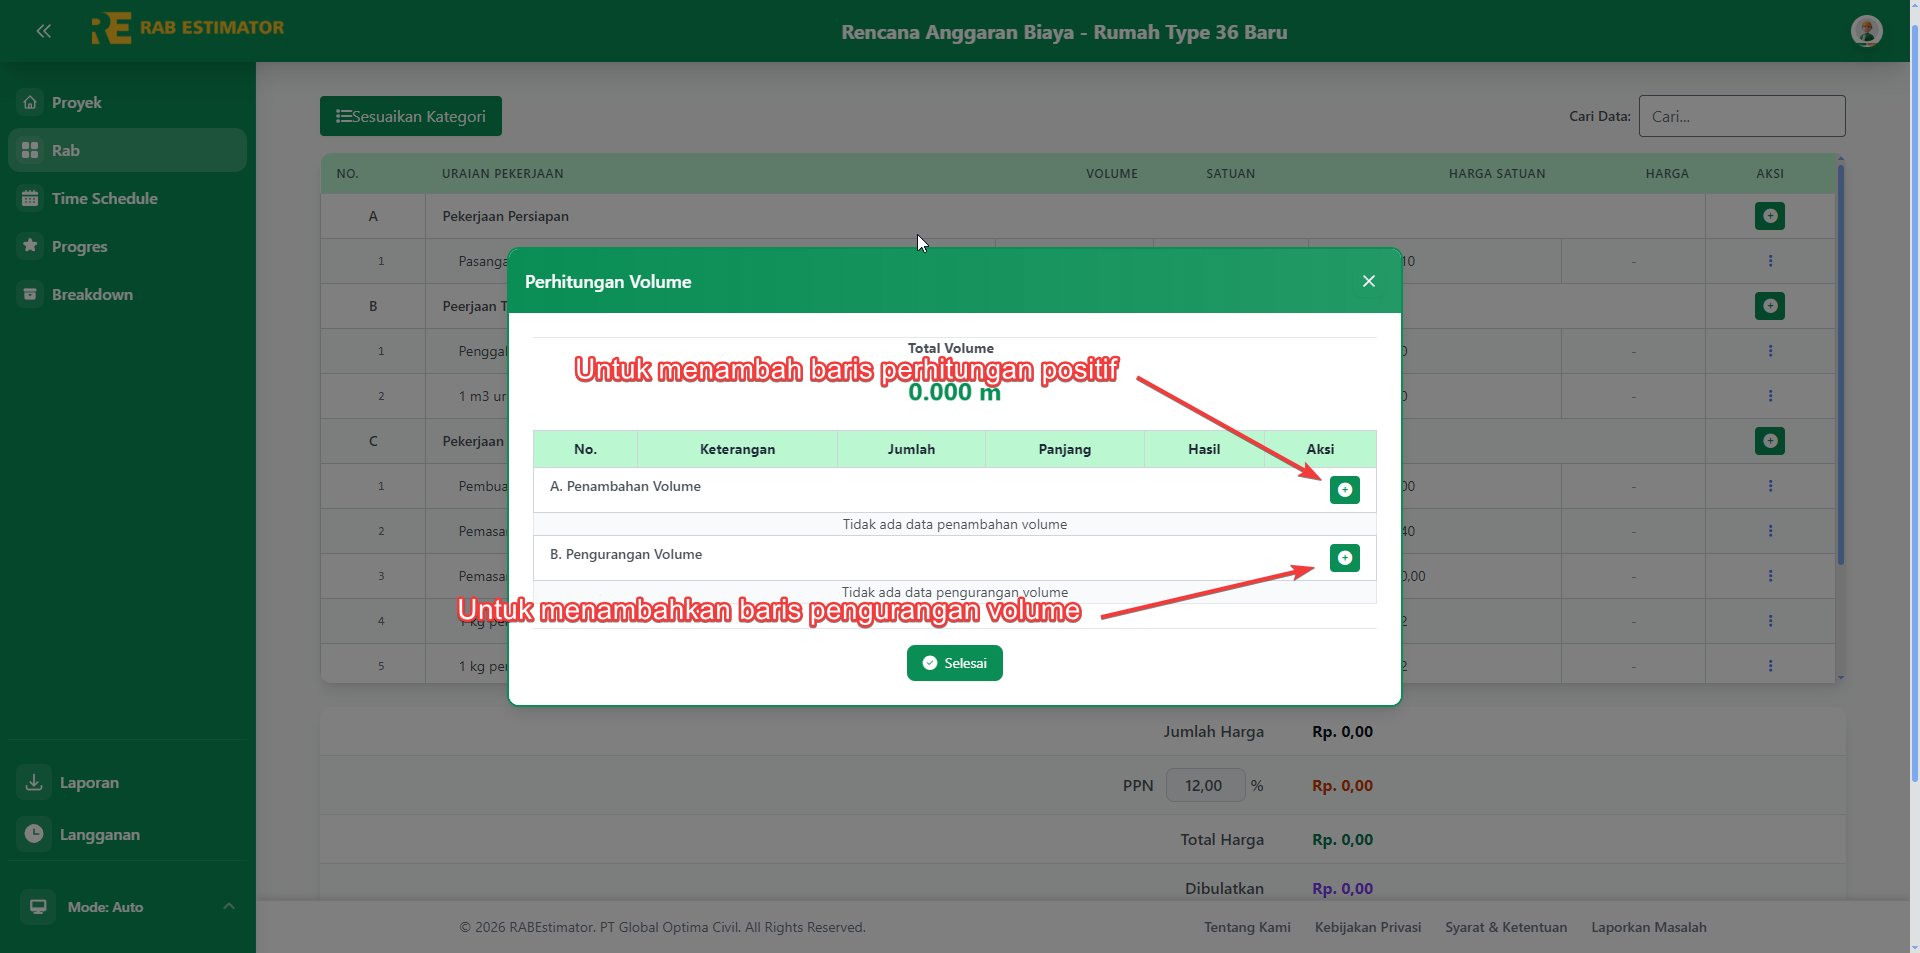Add item to Pekerjaan Persiapan category
The image size is (1920, 953).
1769,216
